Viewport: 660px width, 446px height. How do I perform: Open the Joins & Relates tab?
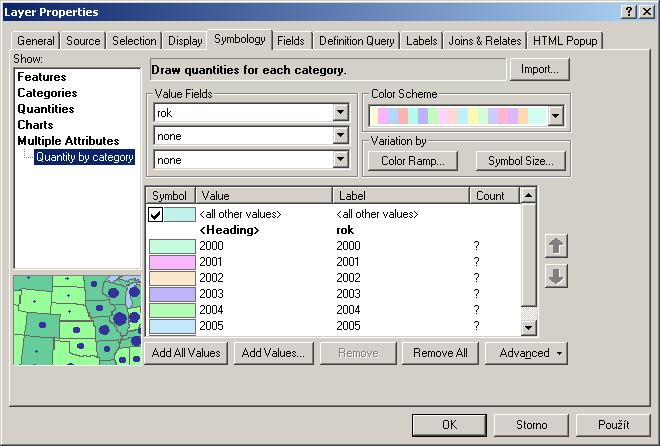[x=484, y=41]
